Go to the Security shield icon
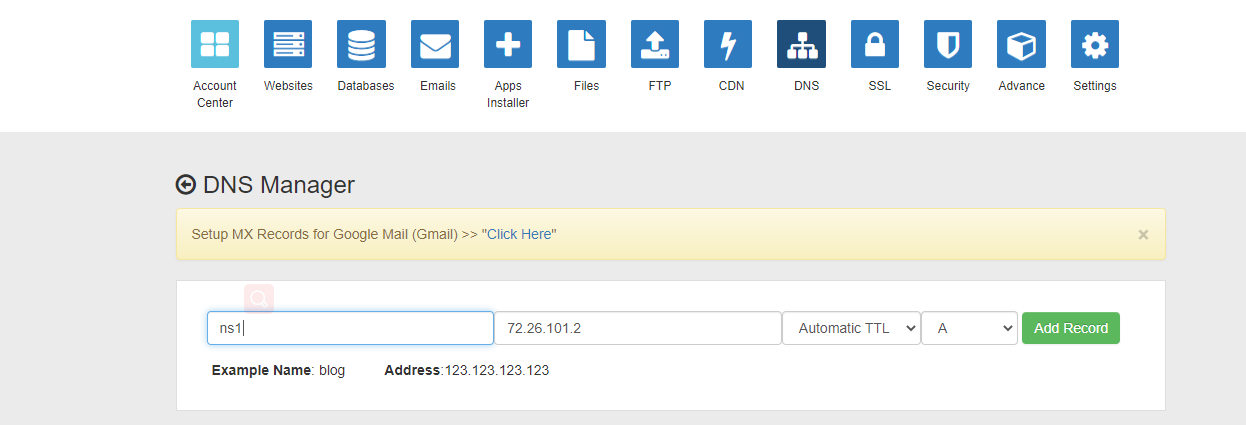The height and width of the screenshot is (425, 1246). (948, 44)
